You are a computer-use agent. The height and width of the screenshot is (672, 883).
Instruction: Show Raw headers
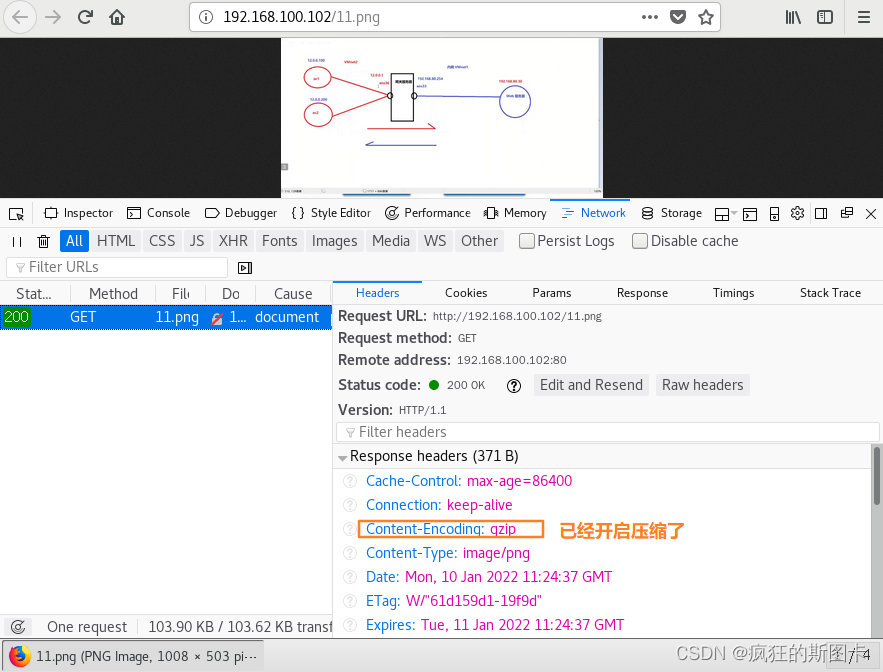[702, 385]
